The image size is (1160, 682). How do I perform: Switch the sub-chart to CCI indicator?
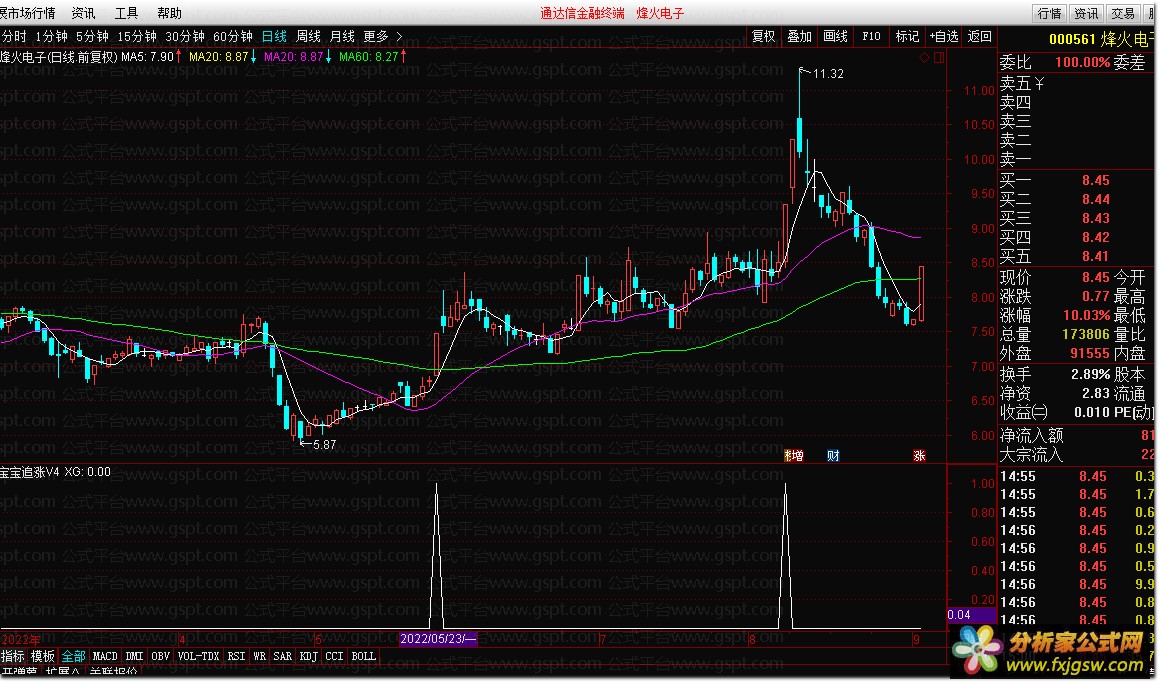click(334, 656)
